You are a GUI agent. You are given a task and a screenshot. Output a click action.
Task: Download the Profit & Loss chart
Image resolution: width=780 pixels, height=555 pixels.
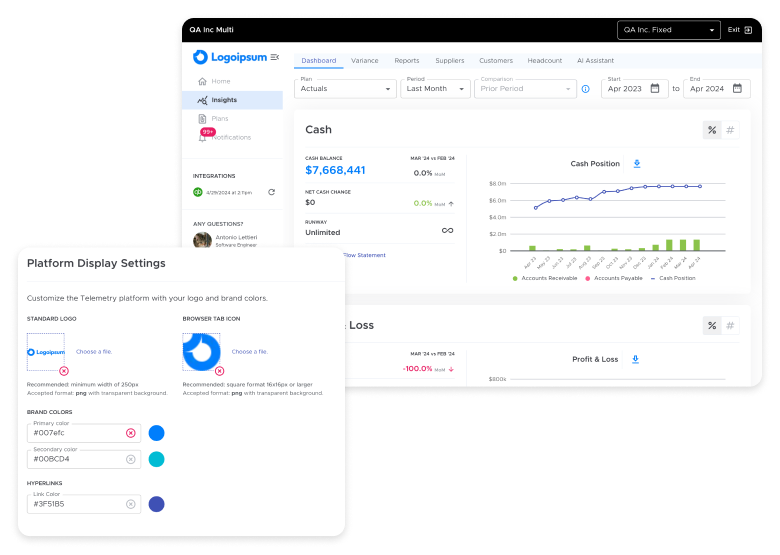pyautogui.click(x=635, y=359)
